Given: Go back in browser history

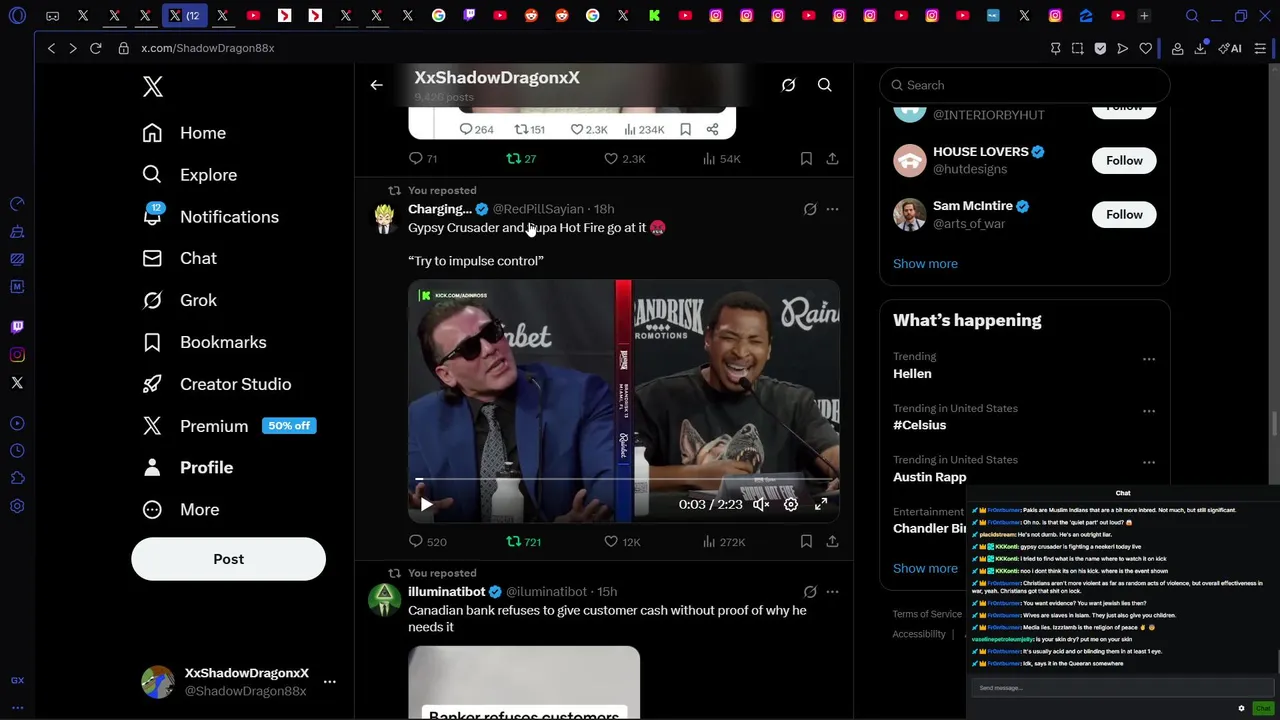Looking at the screenshot, I should tap(51, 48).
